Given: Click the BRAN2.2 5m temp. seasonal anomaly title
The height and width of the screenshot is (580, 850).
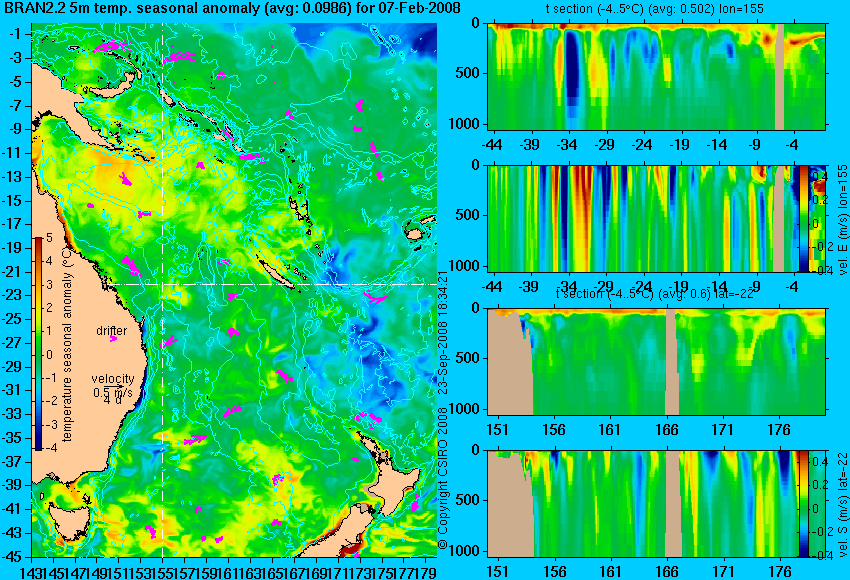Looking at the screenshot, I should (x=232, y=8).
